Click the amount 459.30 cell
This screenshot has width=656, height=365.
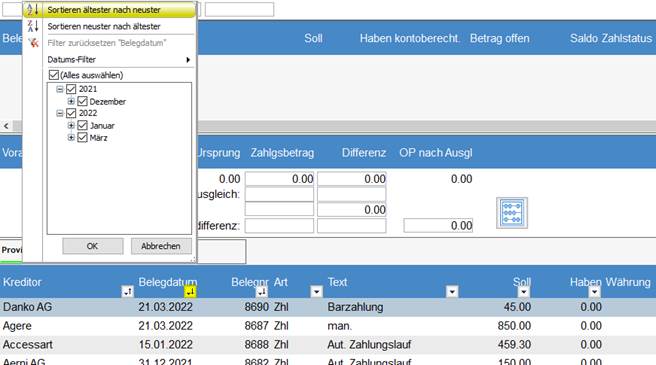pyautogui.click(x=514, y=344)
